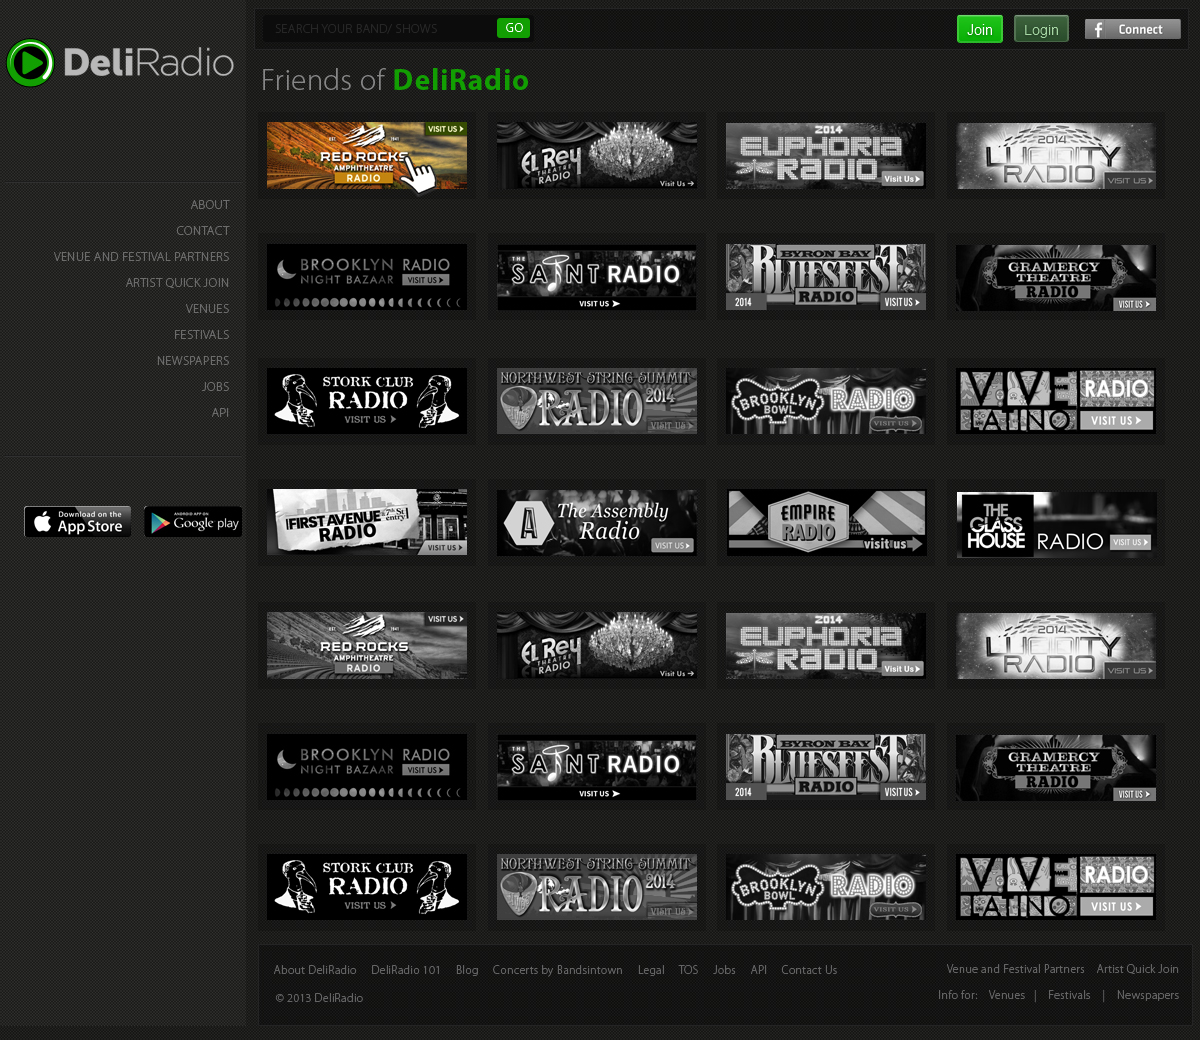
Task: Open the first Stork Club Radio banner
Action: [367, 401]
